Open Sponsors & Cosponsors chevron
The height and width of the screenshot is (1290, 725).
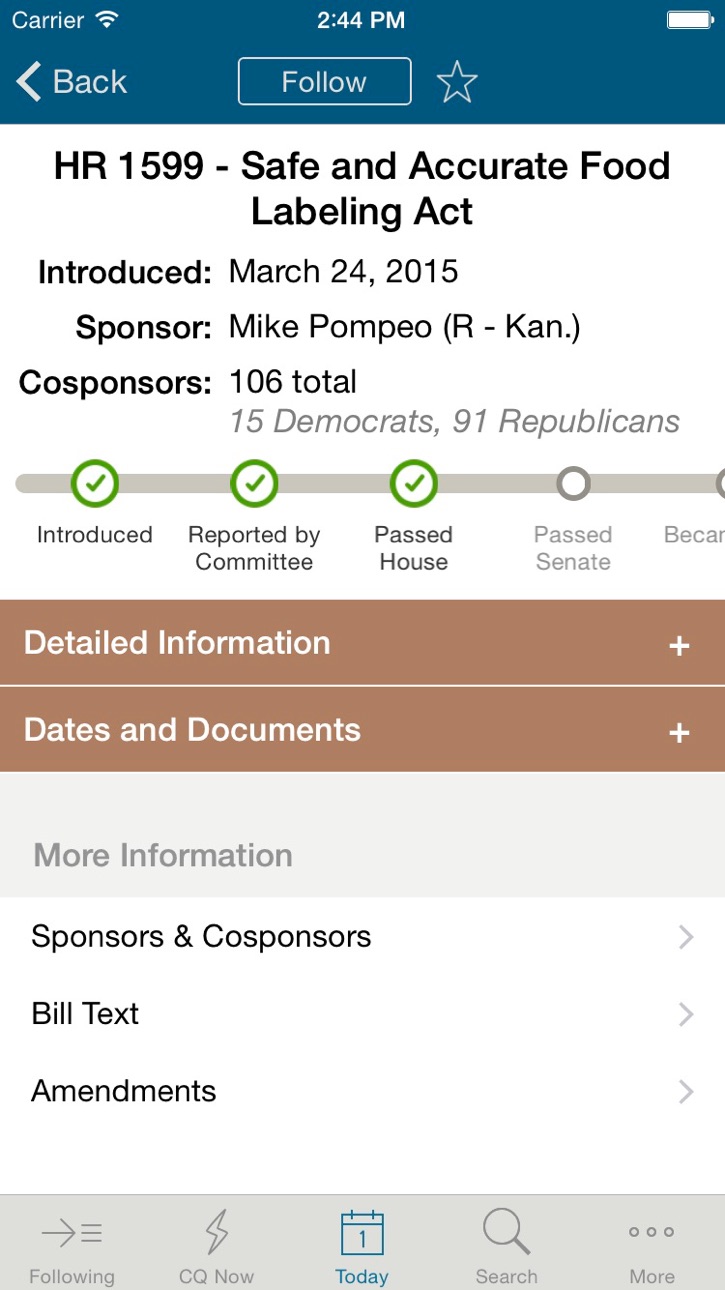[686, 937]
